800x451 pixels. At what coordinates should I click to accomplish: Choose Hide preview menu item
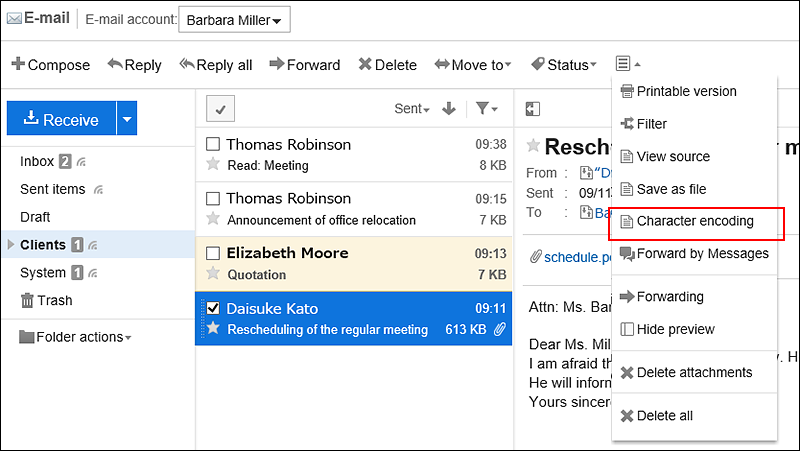point(694,330)
